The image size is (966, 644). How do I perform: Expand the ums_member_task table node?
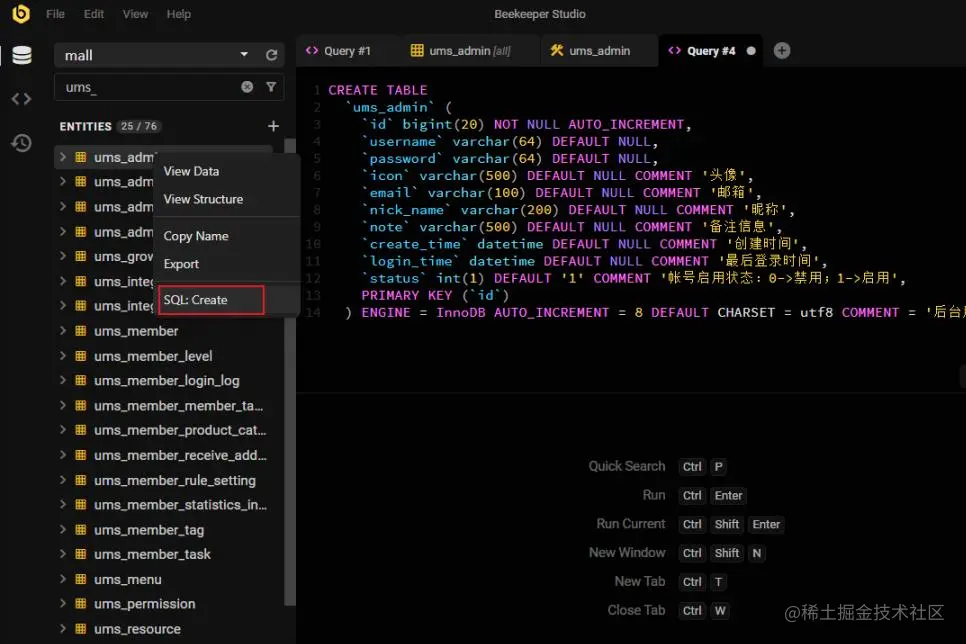[x=62, y=554]
